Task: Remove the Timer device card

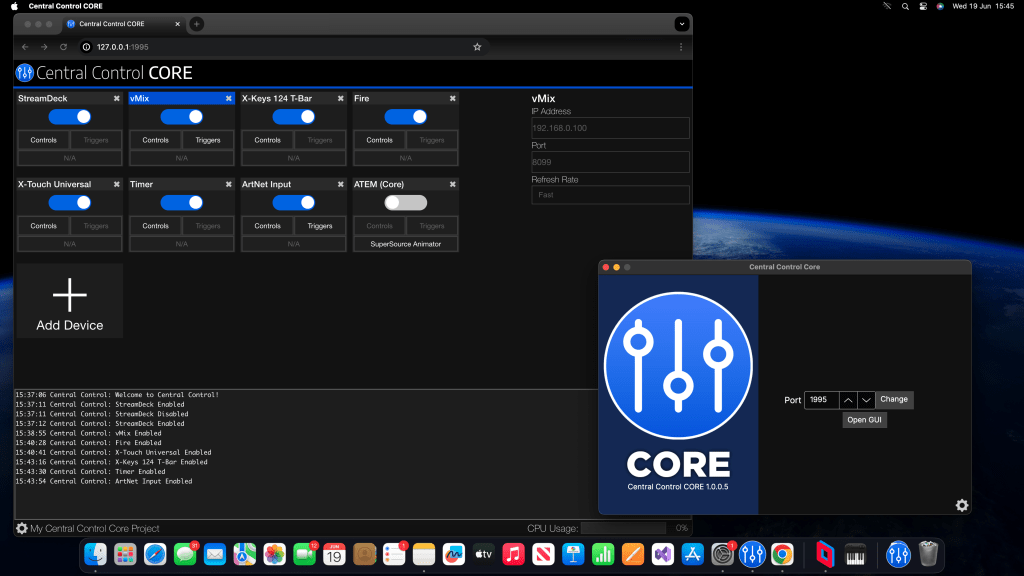Action: (229, 185)
